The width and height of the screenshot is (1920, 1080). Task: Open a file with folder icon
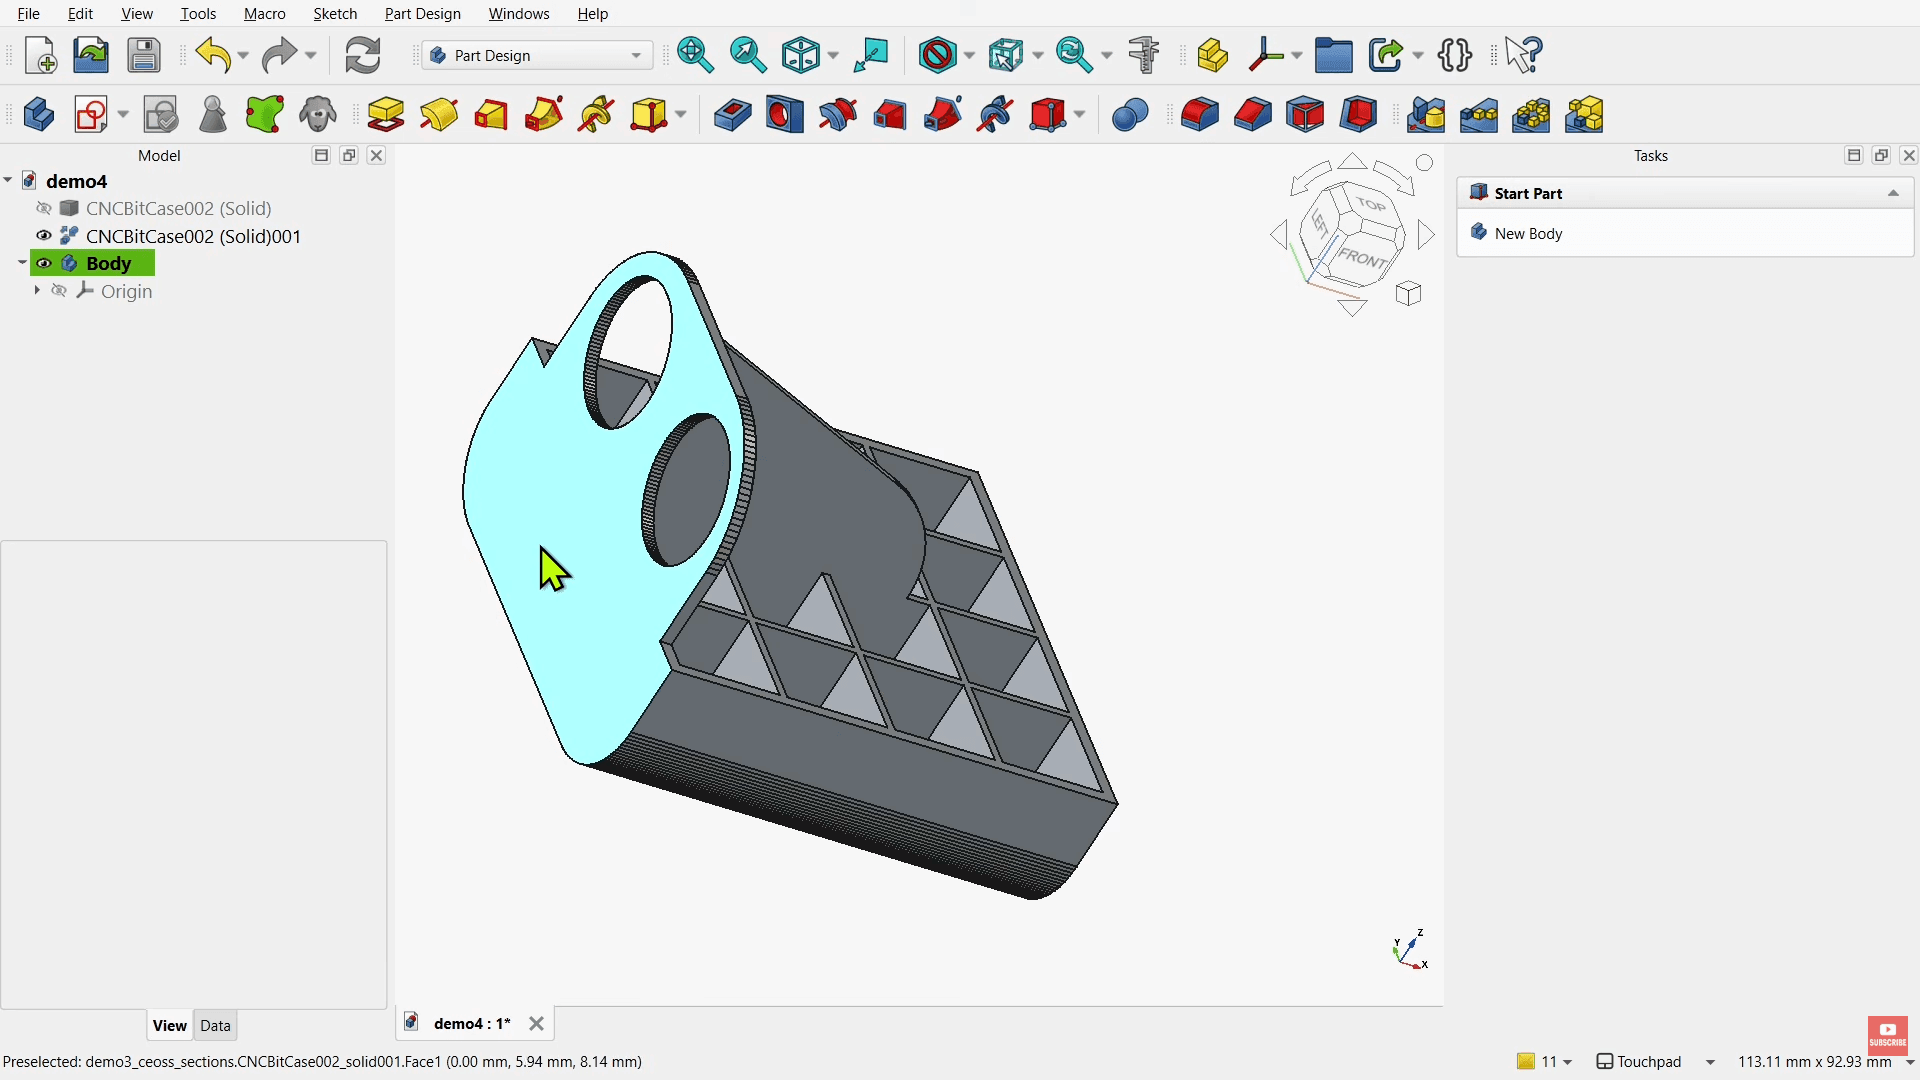[x=91, y=55]
